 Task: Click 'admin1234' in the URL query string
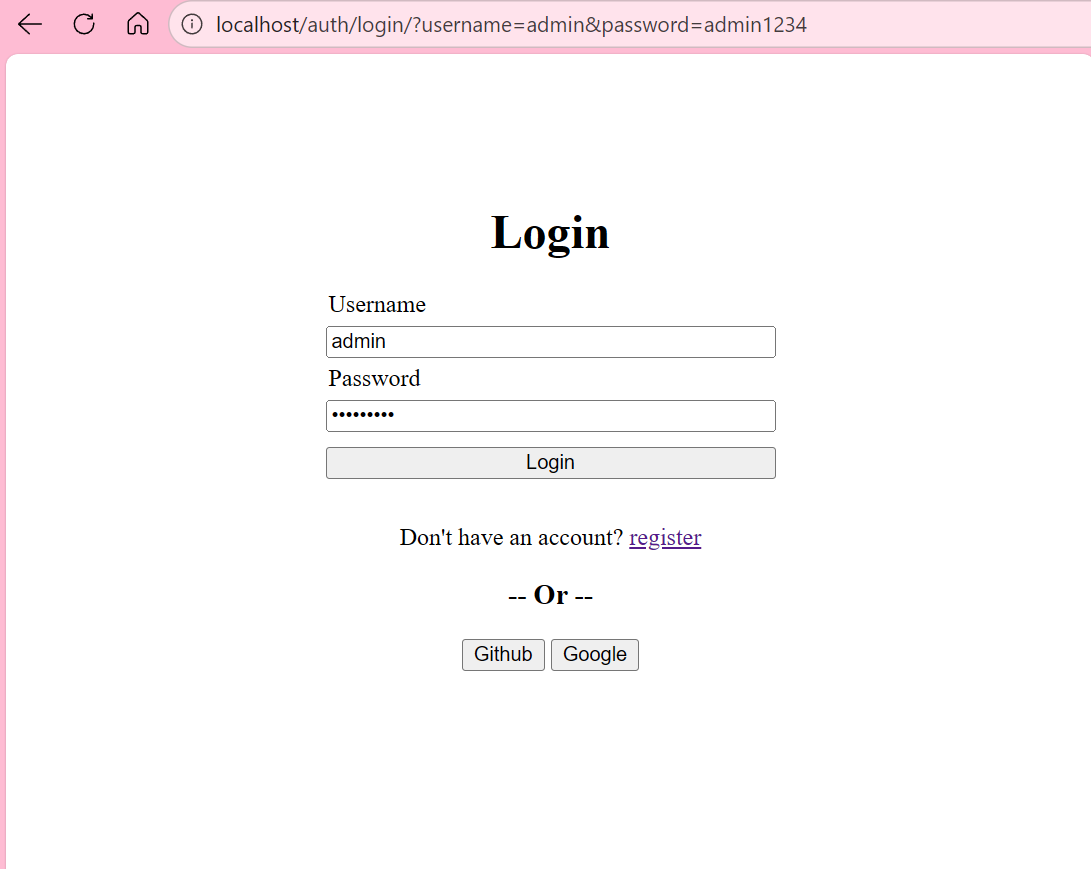click(755, 25)
